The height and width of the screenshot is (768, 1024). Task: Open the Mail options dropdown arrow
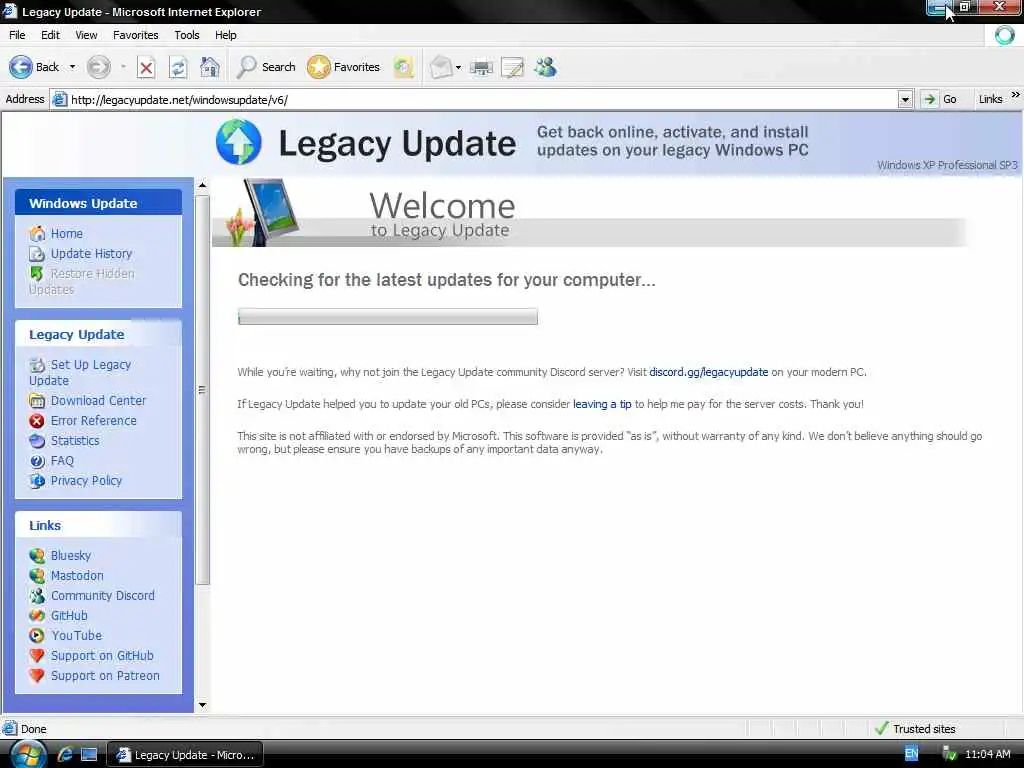[458, 67]
